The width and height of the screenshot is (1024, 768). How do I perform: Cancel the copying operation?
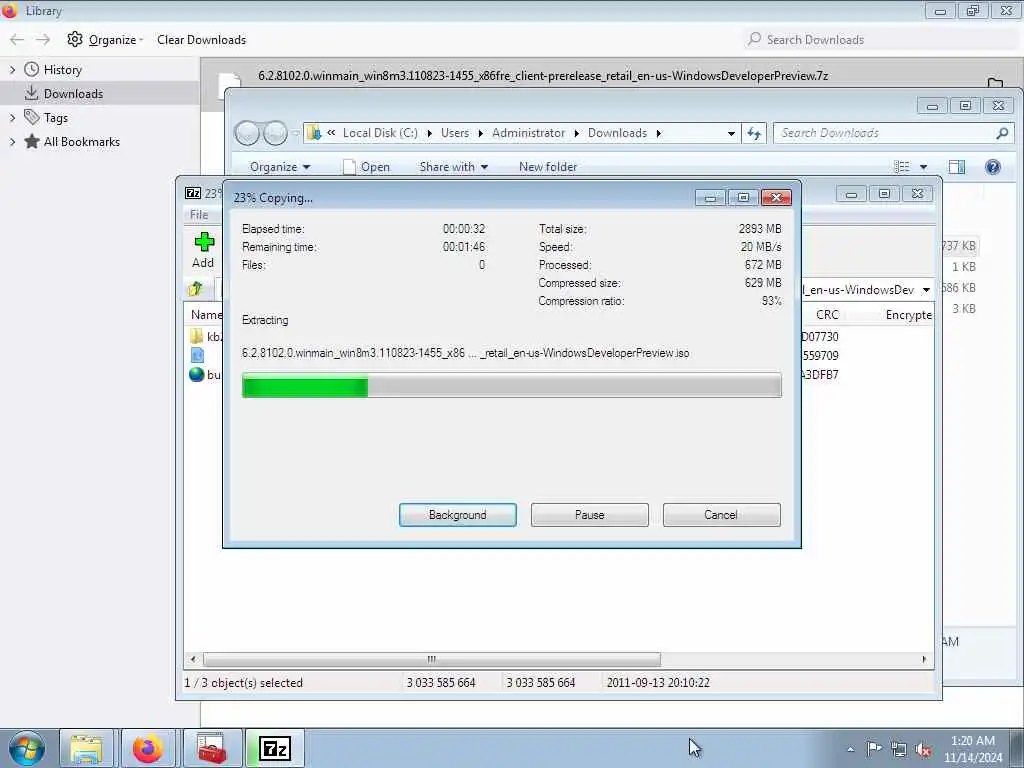[721, 515]
